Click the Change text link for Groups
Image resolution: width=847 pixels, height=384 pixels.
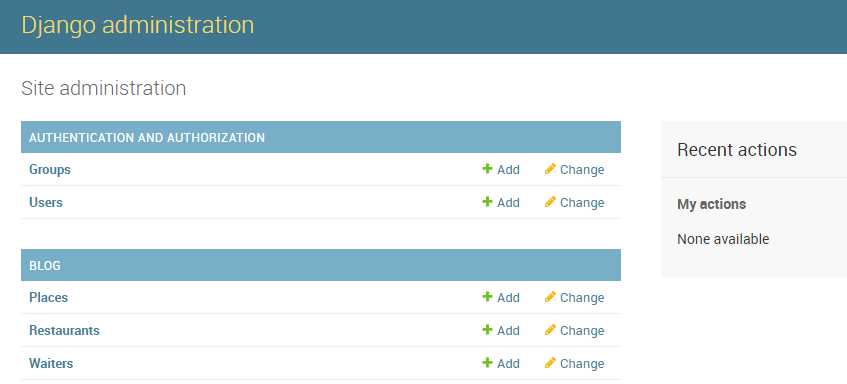(x=582, y=170)
